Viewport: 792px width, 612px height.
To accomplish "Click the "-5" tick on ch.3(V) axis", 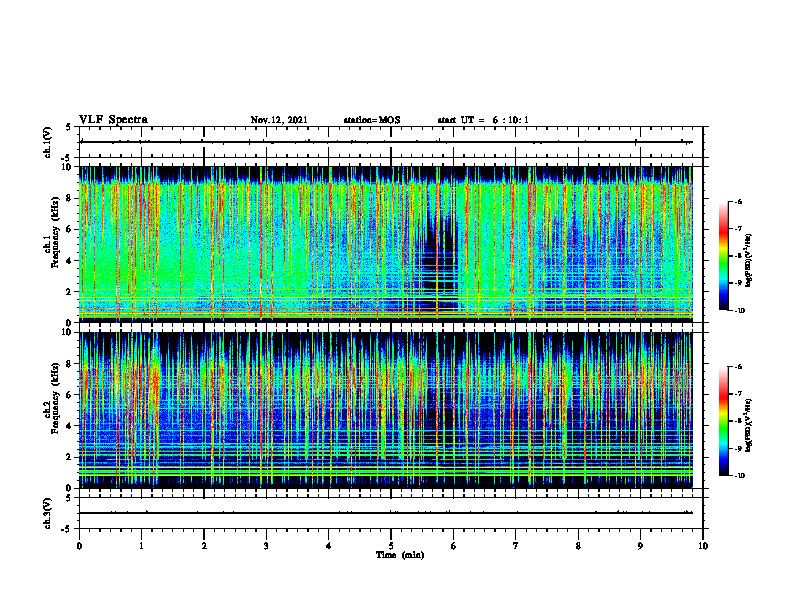I will coord(67,529).
